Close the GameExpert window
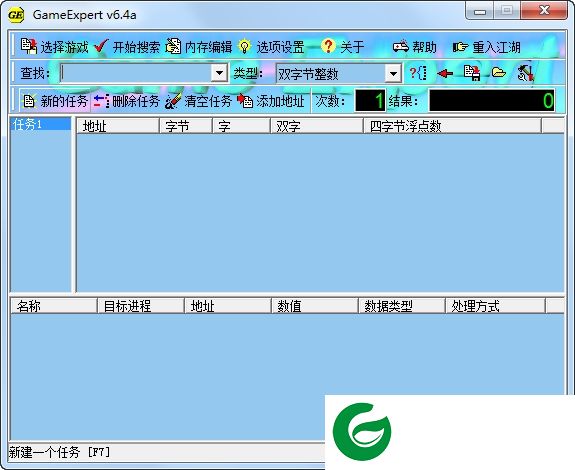 [544, 10]
